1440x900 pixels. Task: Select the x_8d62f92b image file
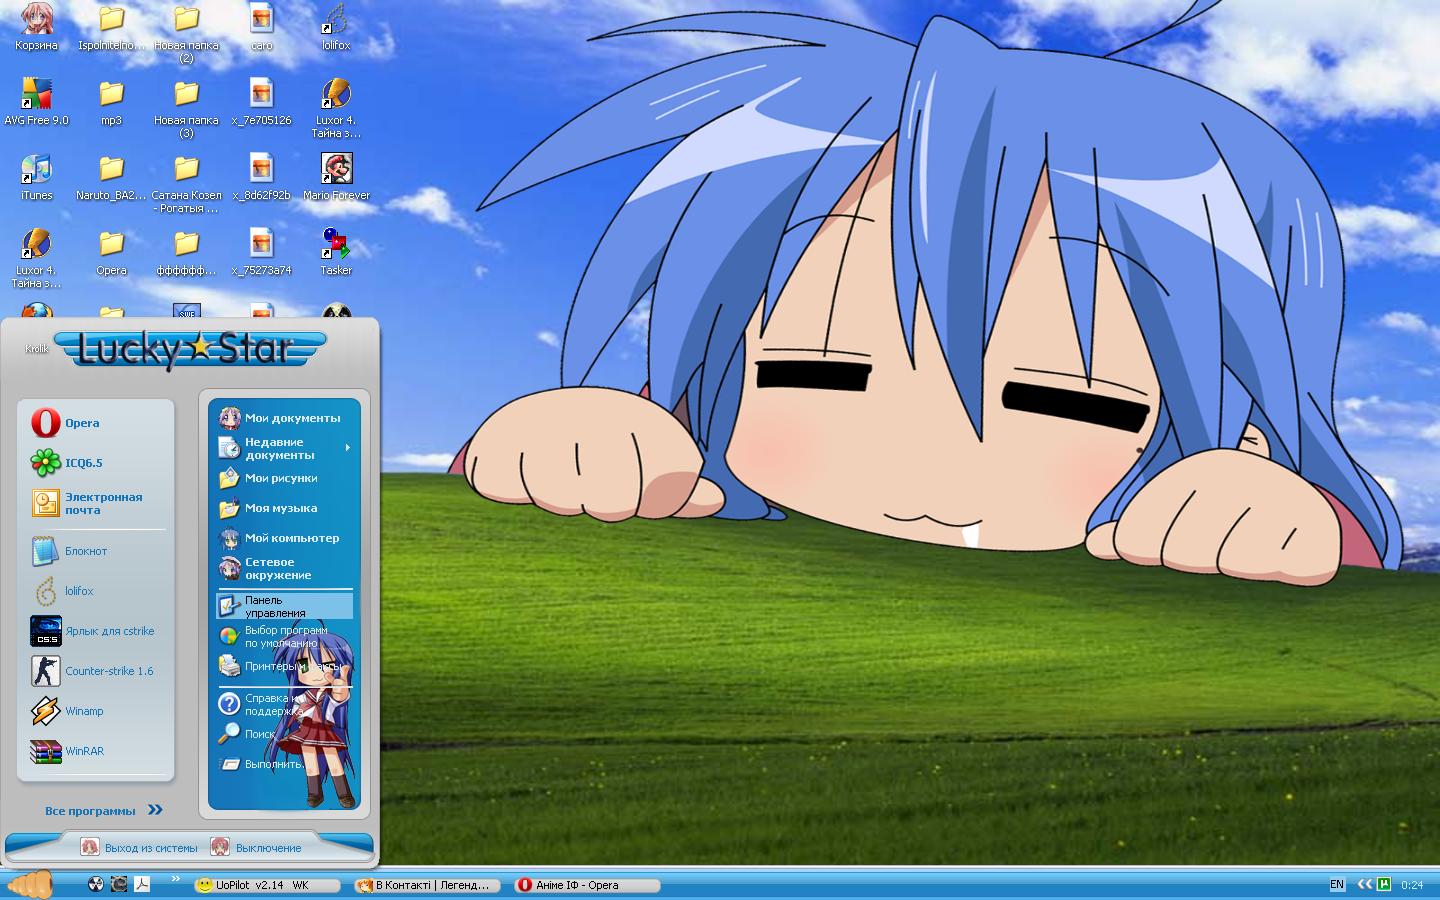pyautogui.click(x=261, y=177)
